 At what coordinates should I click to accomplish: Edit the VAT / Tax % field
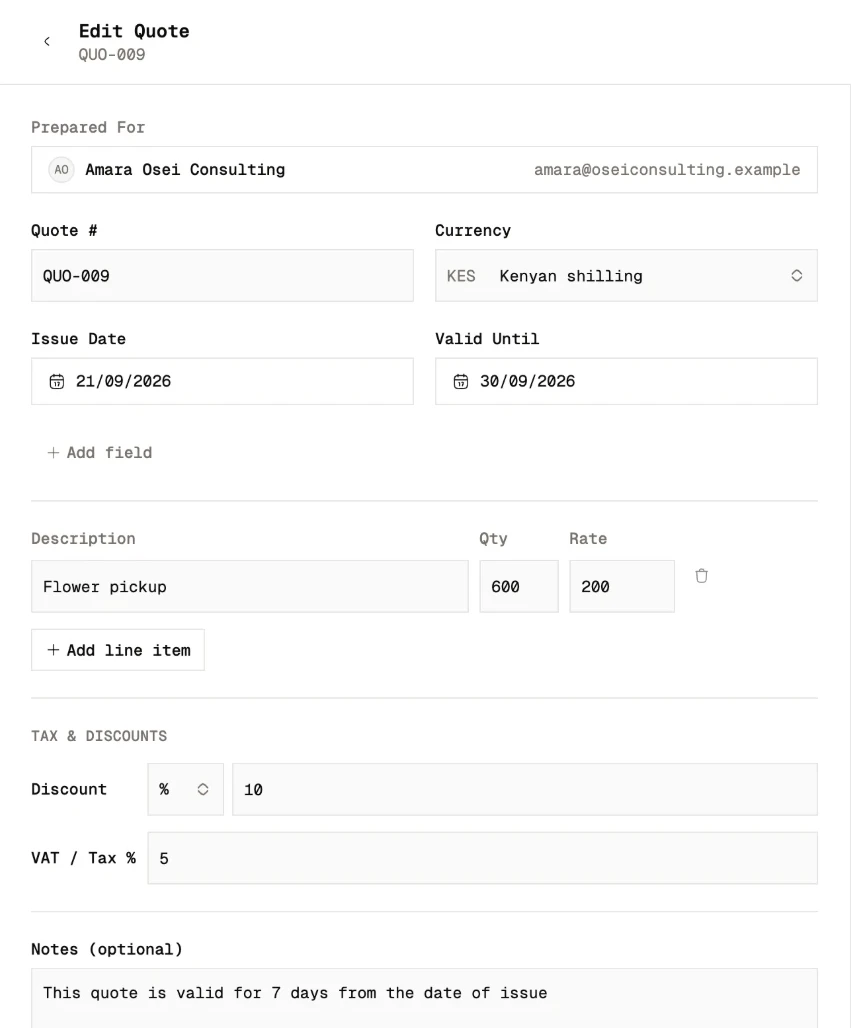point(483,858)
